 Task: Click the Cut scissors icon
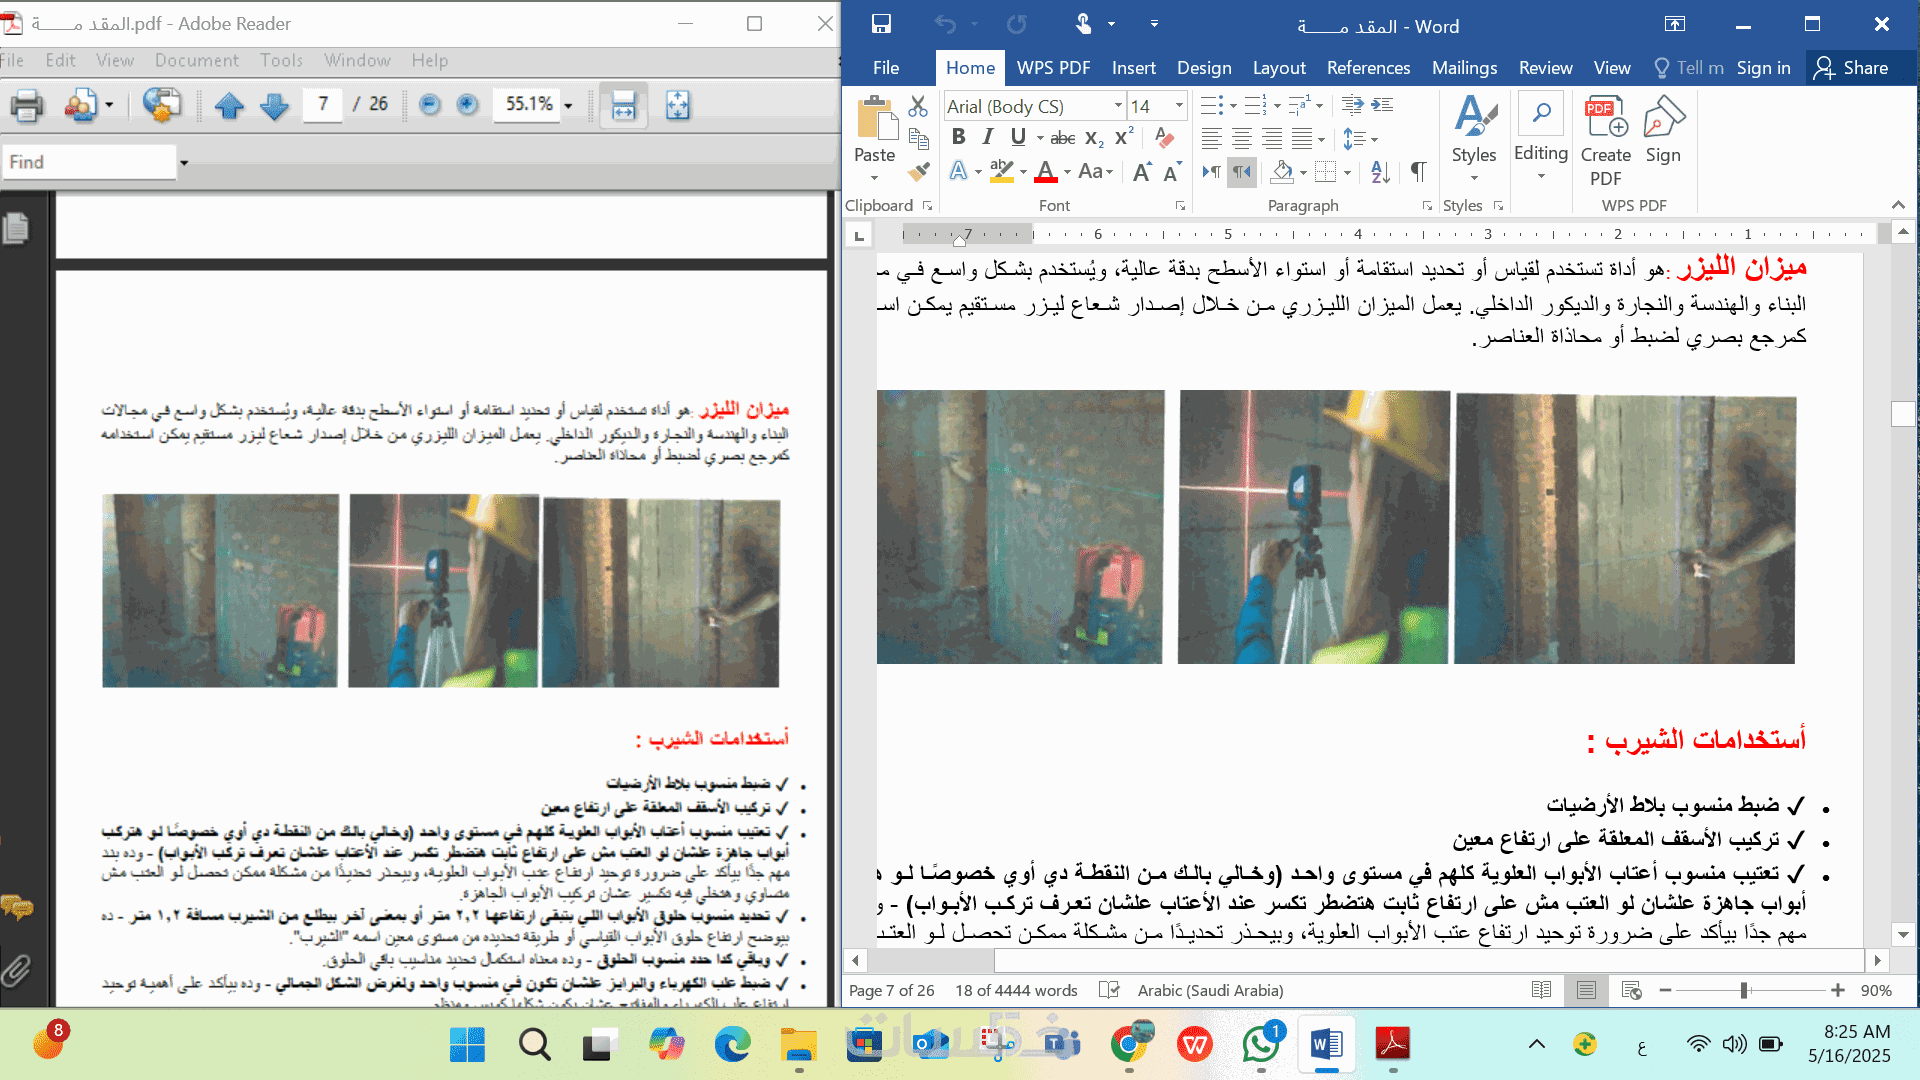(x=918, y=106)
